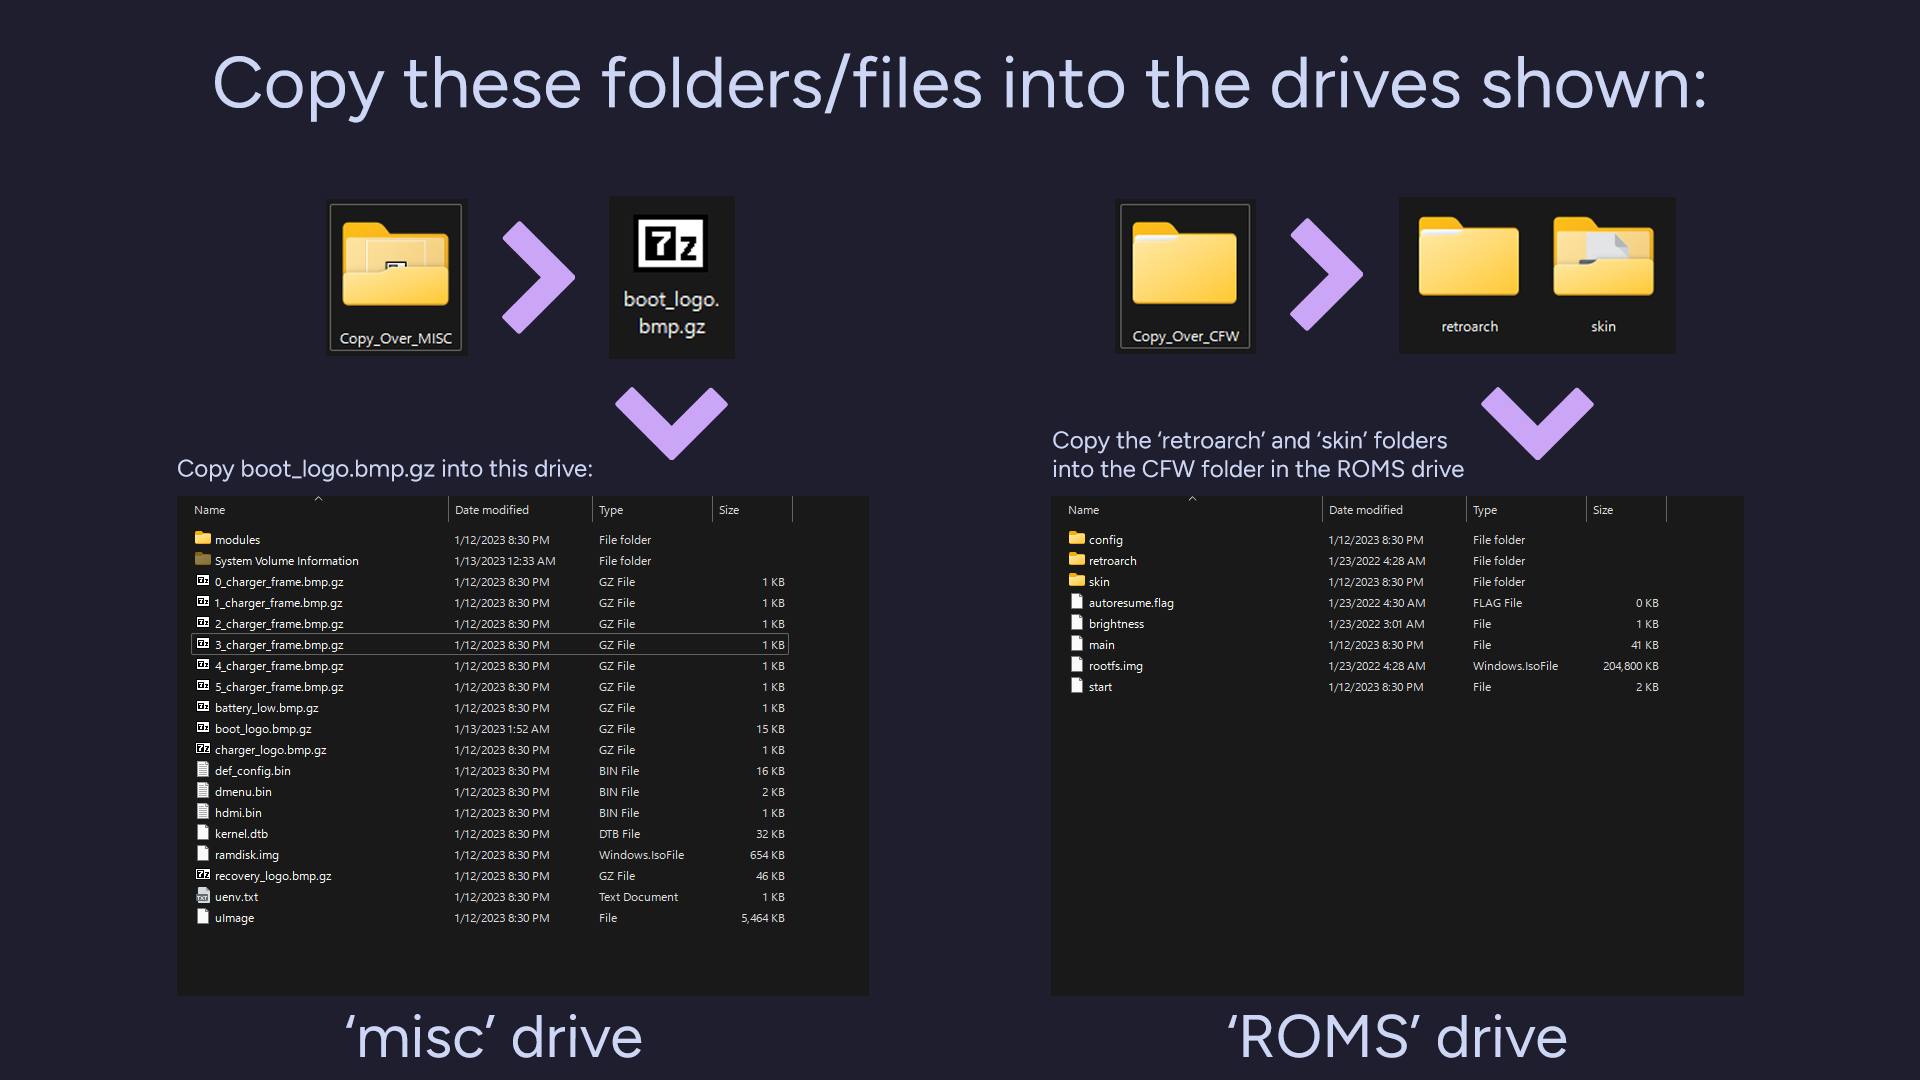The width and height of the screenshot is (1920, 1080).
Task: Select boot_logo.bmp.gz in misc drive list
Action: point(490,729)
